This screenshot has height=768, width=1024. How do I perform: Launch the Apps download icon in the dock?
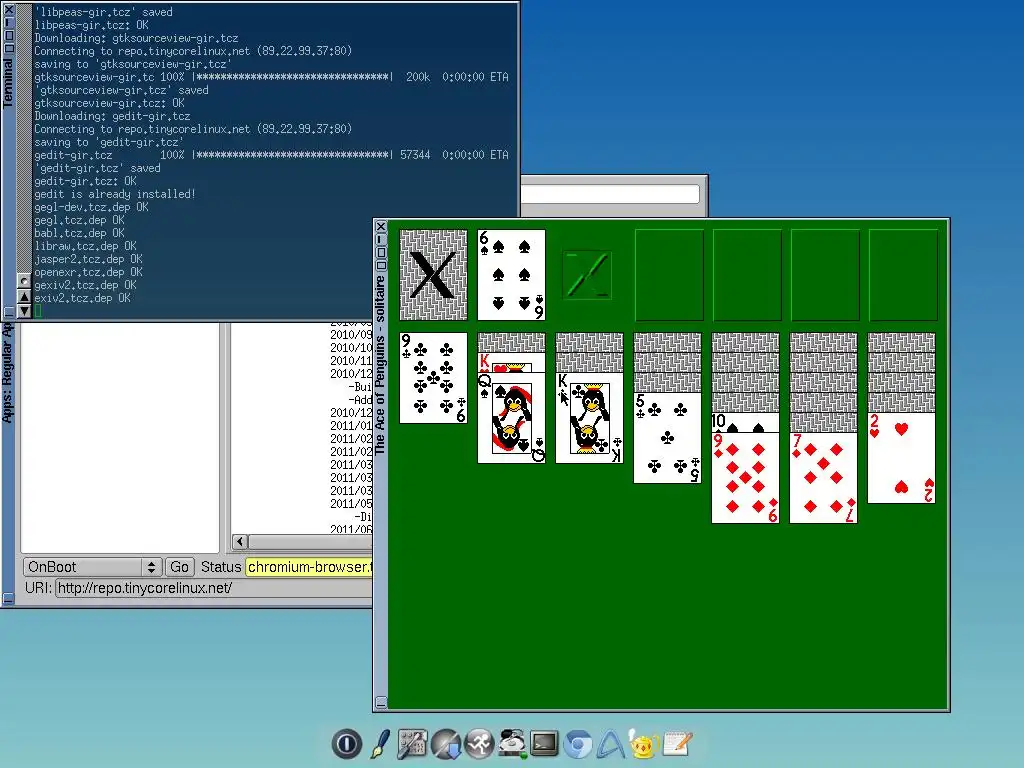447,744
